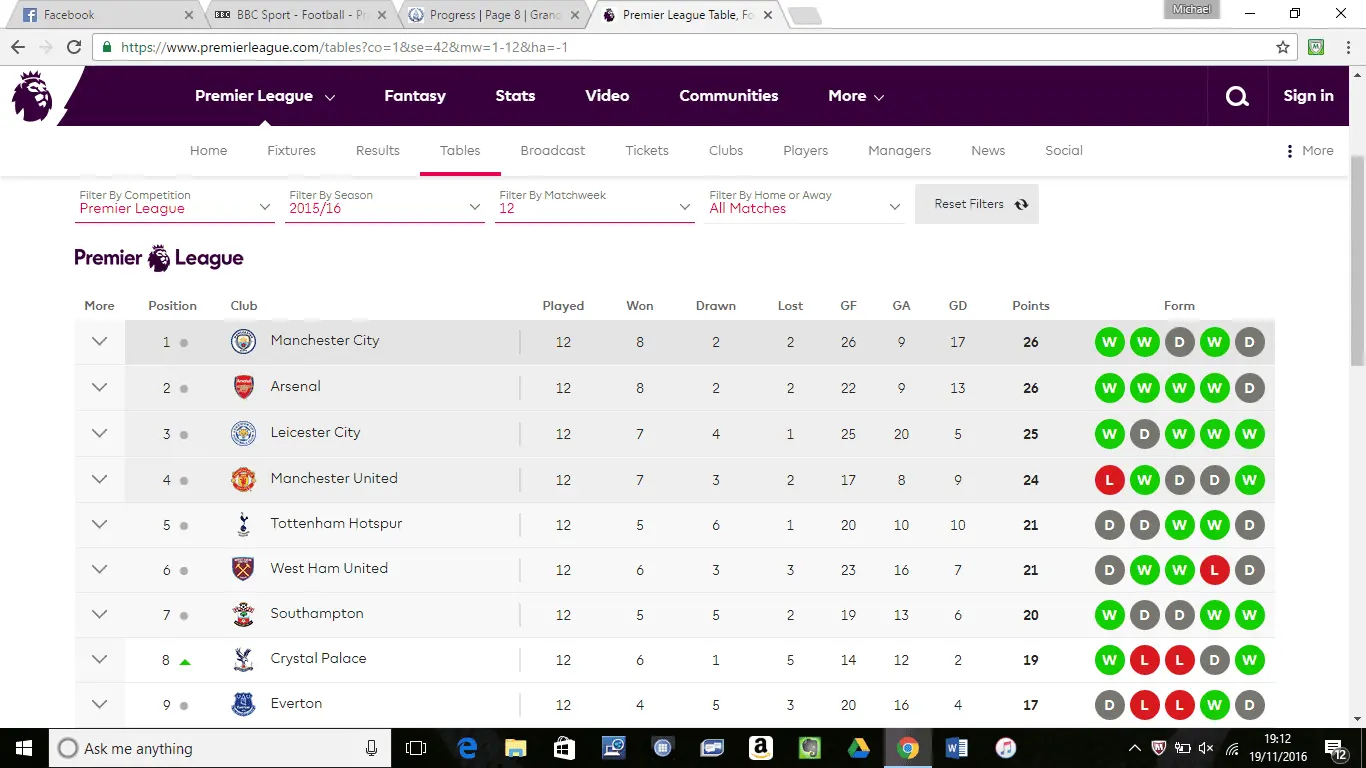Switch to the BBC Sport browser tab

[300, 15]
